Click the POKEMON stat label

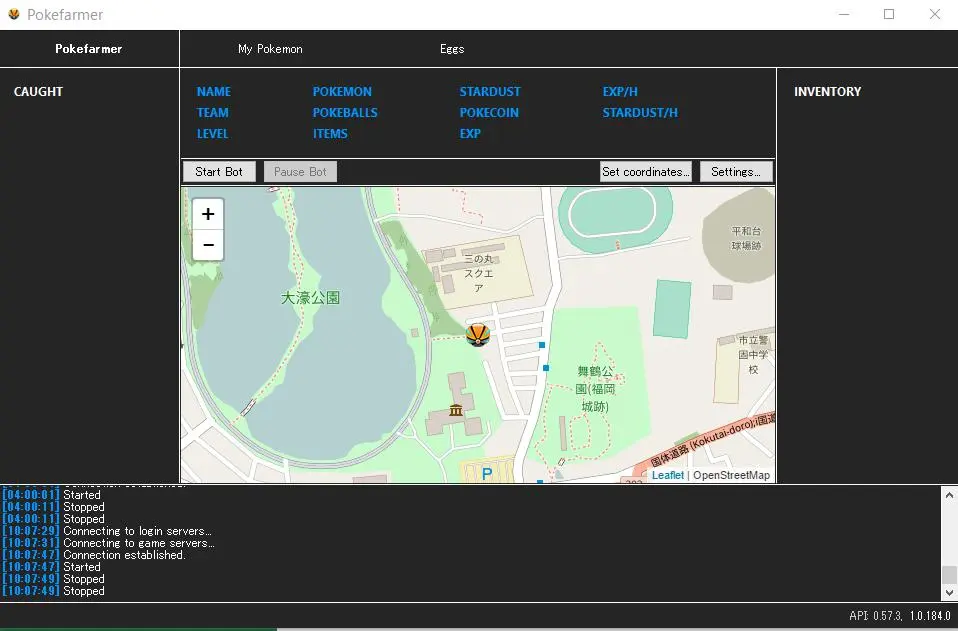click(x=342, y=92)
